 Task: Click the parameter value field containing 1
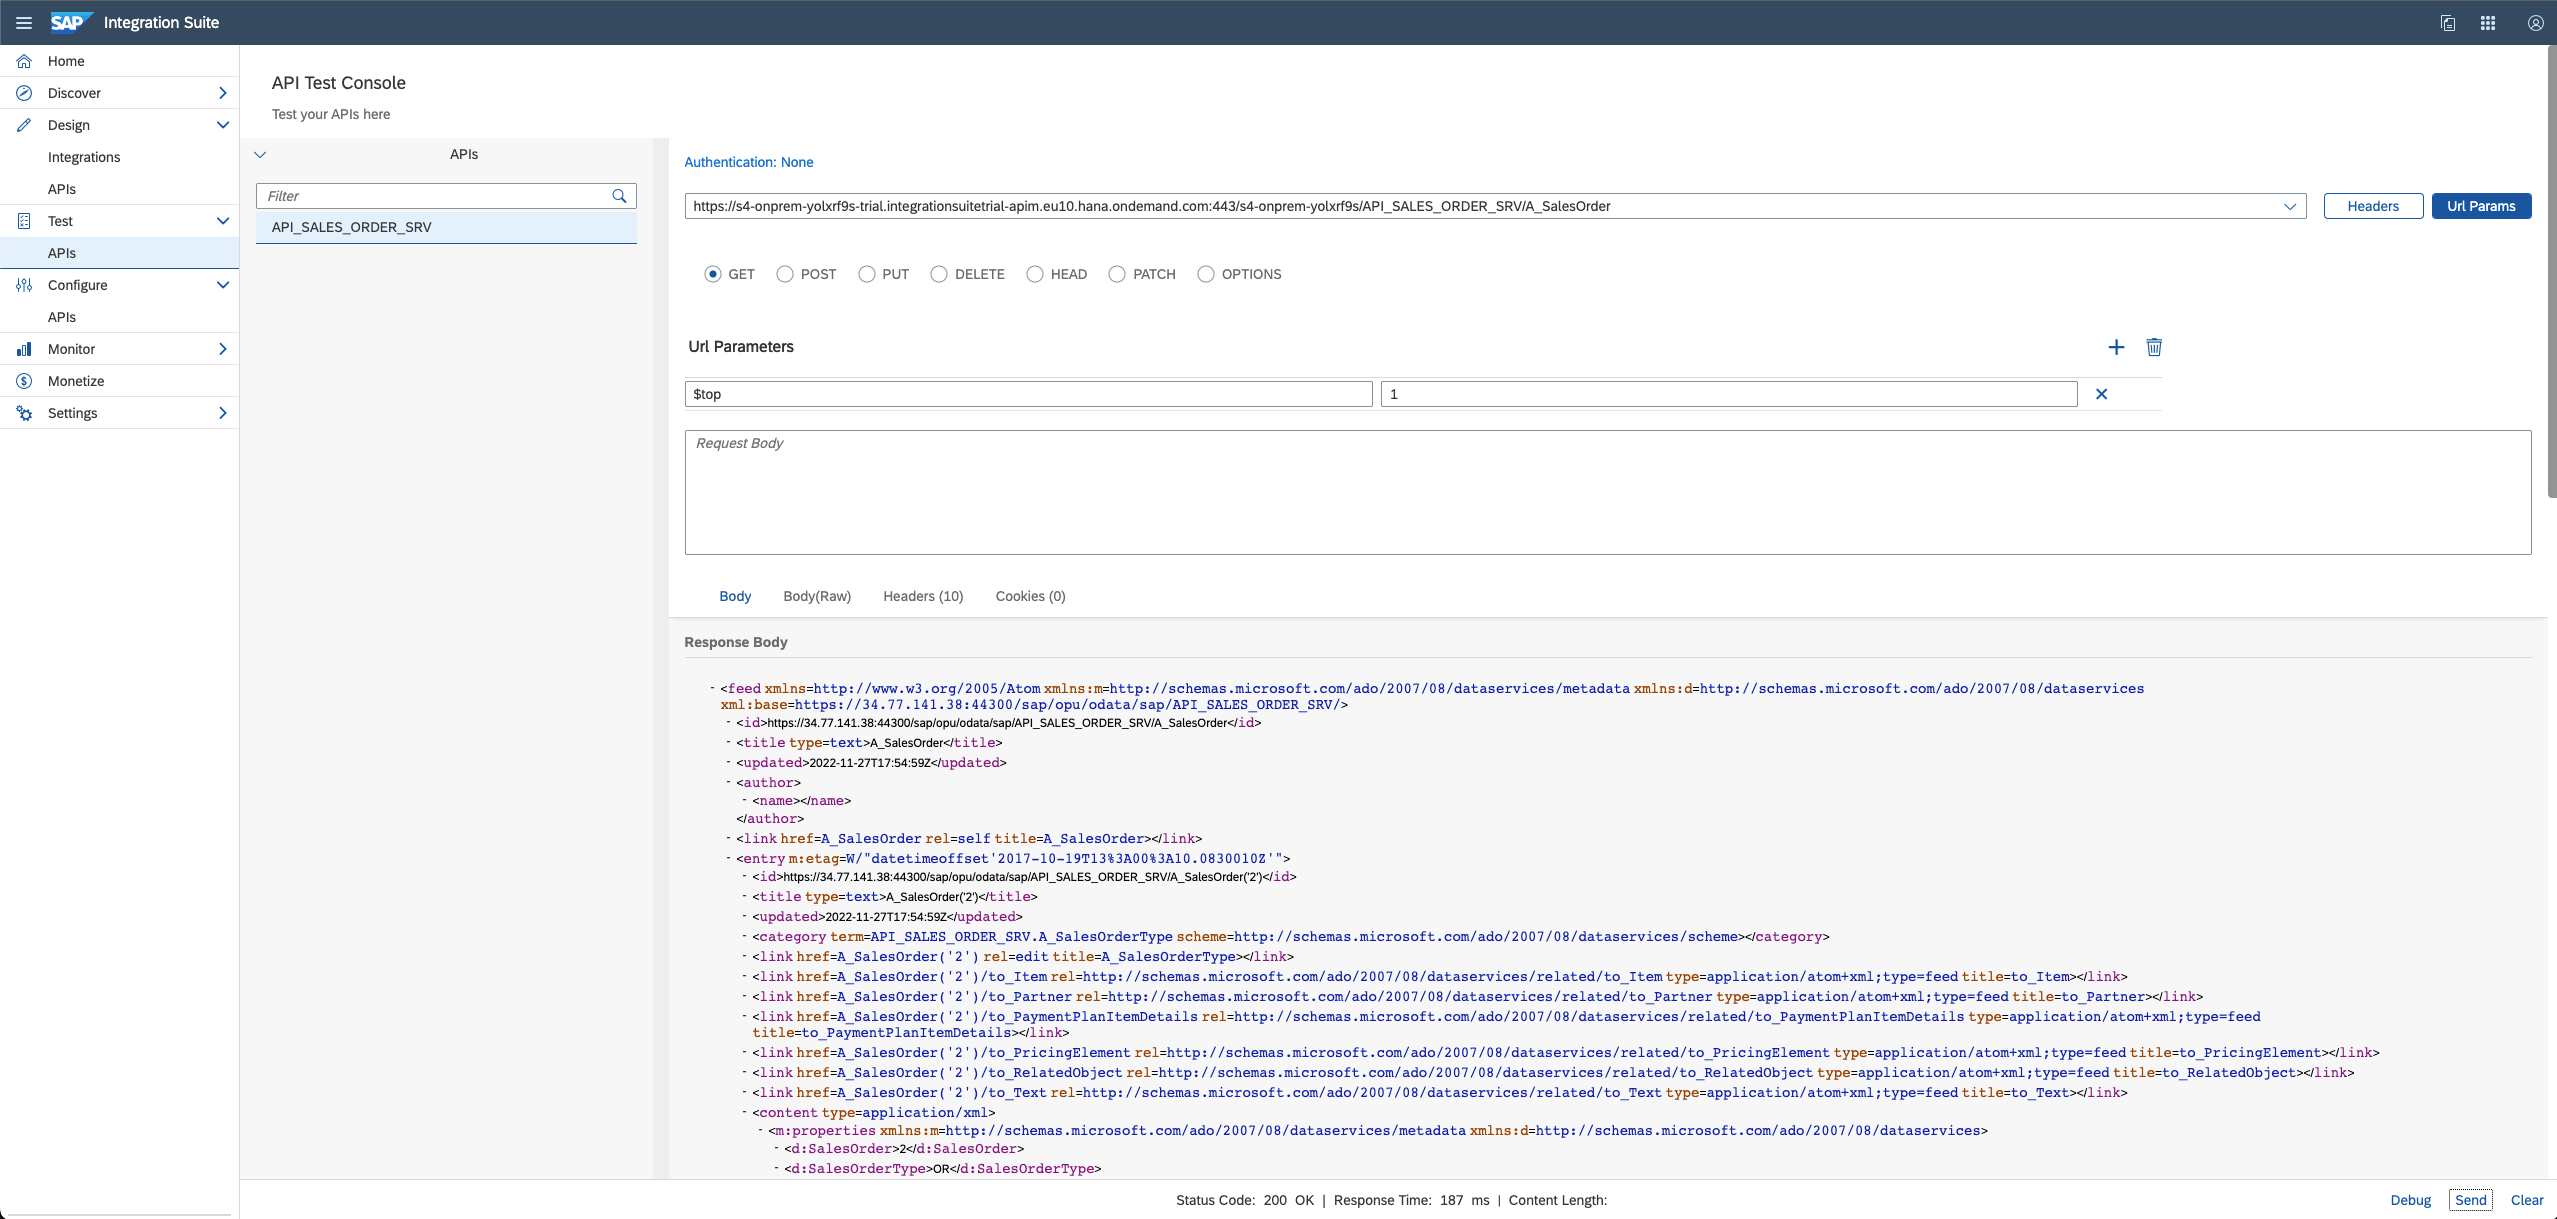tap(1729, 394)
